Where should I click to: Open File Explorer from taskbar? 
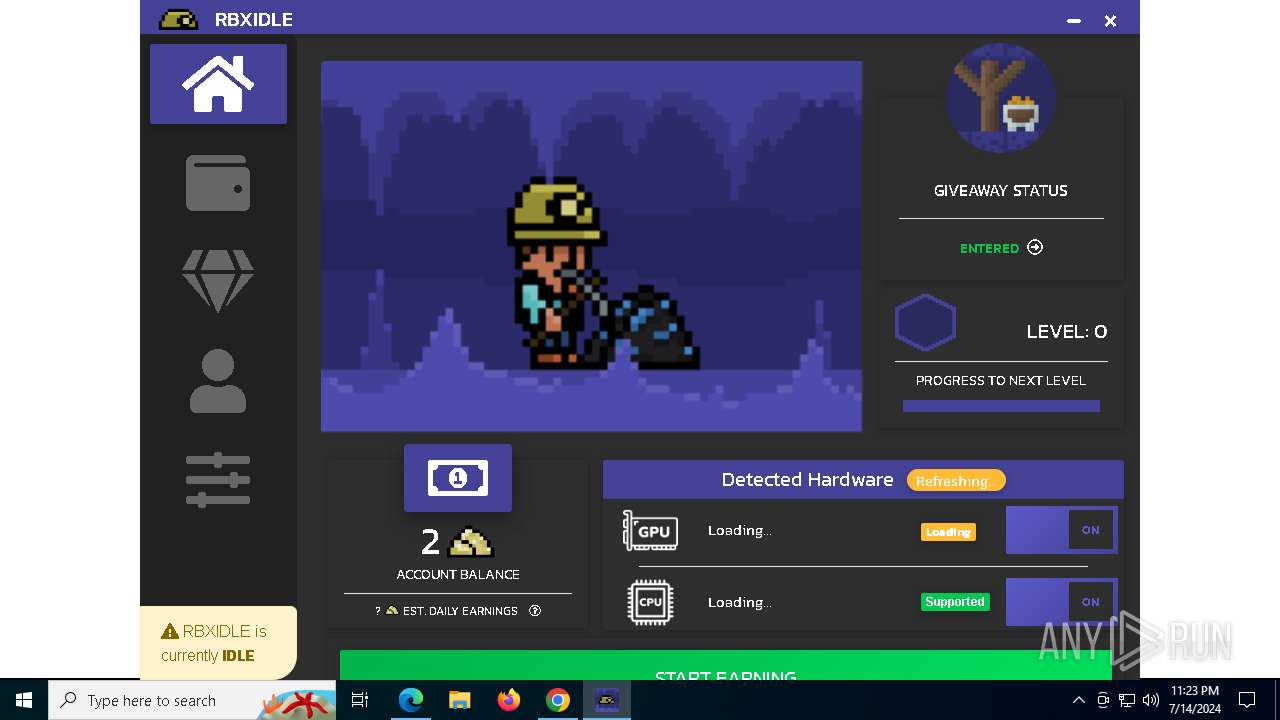459,700
